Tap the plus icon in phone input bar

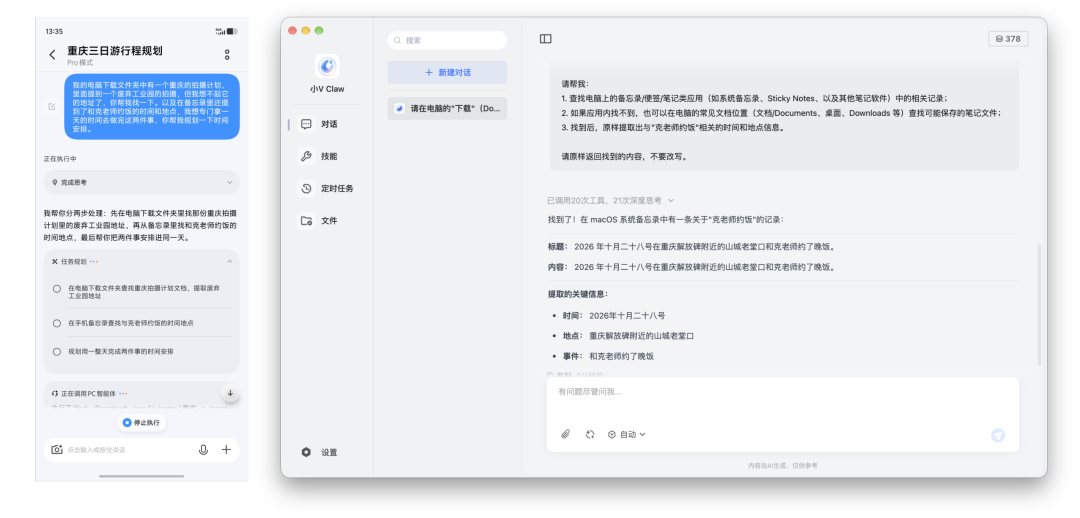[226, 450]
